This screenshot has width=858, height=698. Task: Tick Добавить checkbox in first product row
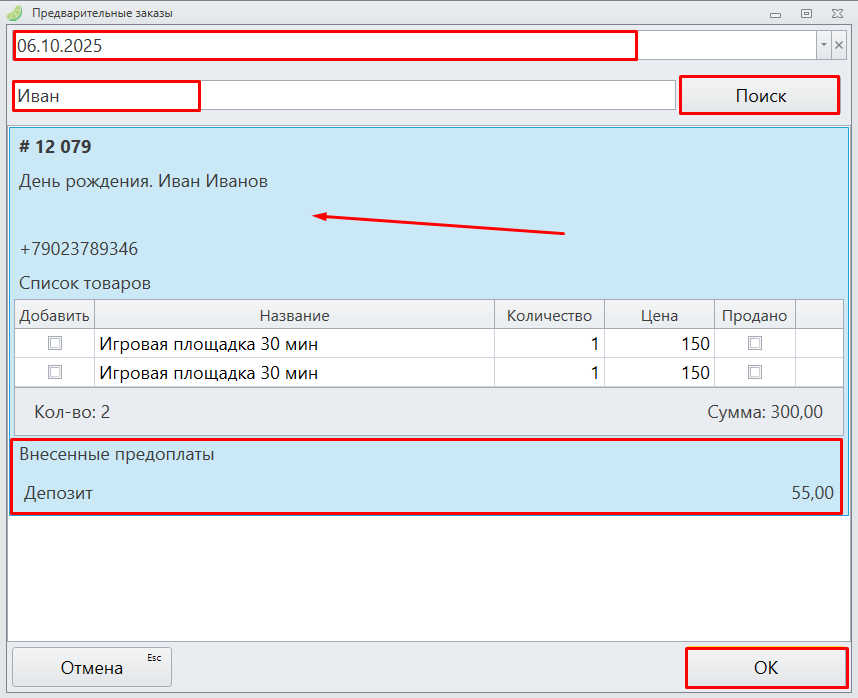point(55,343)
